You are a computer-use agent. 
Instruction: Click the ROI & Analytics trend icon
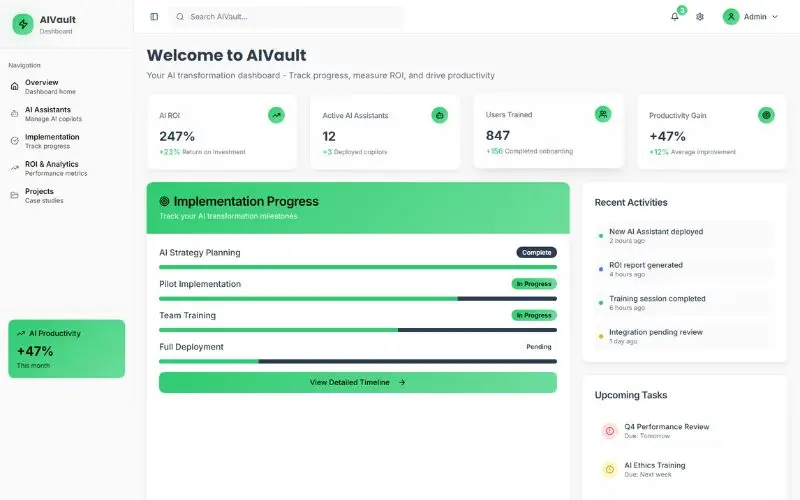(x=14, y=168)
